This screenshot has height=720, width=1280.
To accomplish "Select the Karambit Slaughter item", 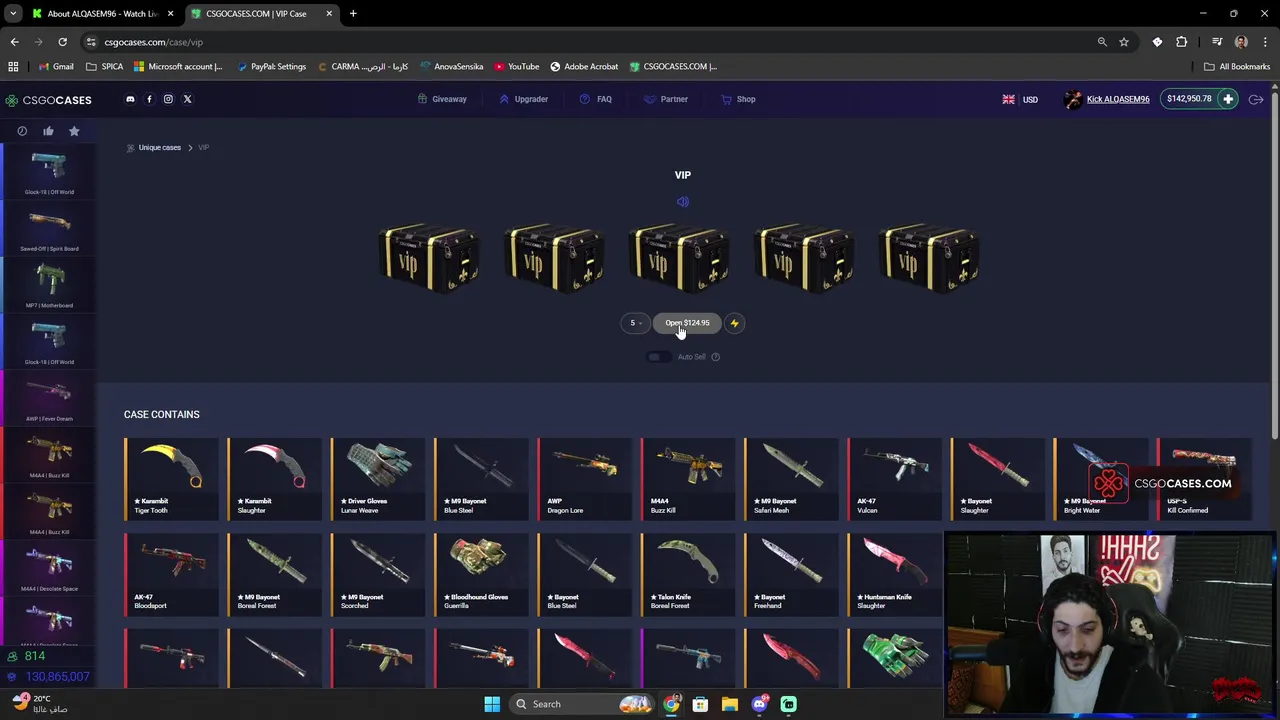I will [x=274, y=479].
